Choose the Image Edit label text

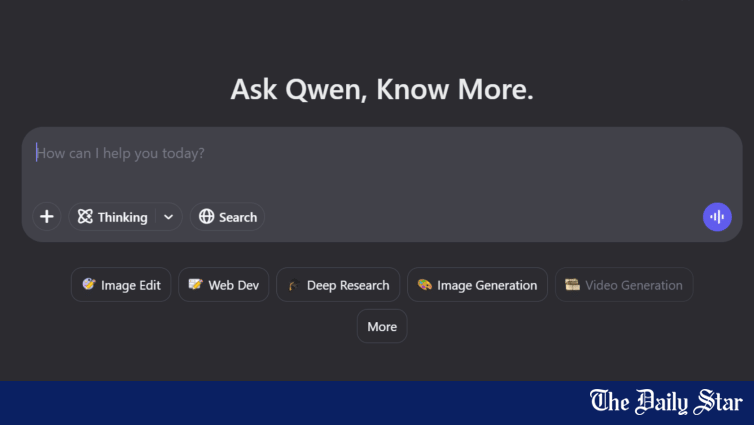click(x=131, y=285)
